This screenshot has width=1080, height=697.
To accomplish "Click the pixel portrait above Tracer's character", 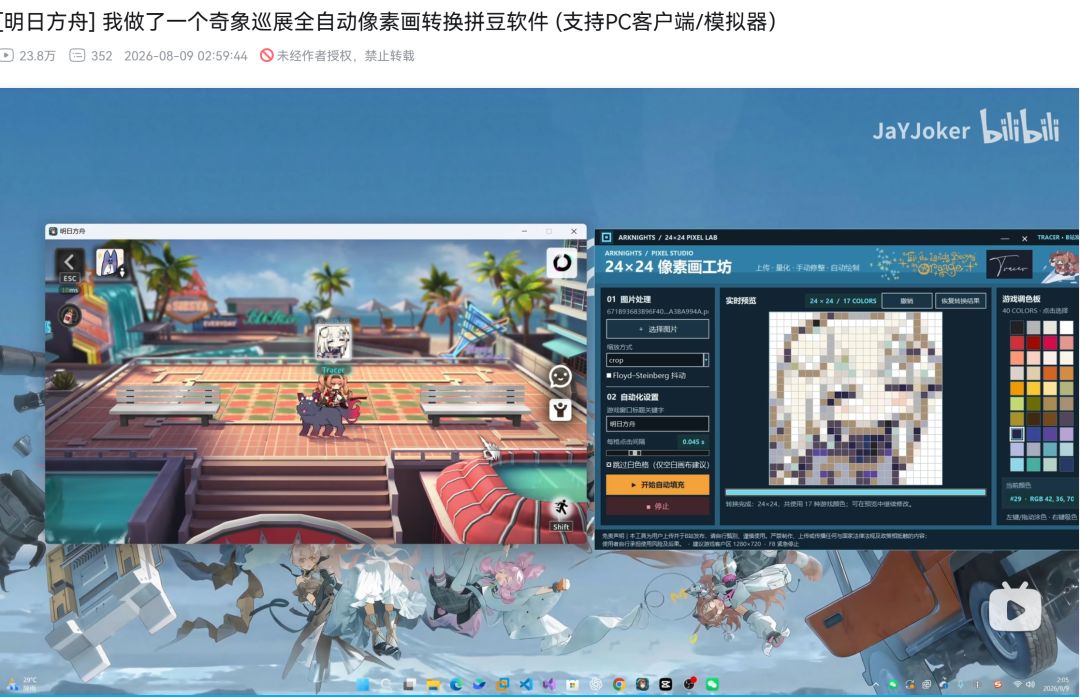I will (x=333, y=343).
